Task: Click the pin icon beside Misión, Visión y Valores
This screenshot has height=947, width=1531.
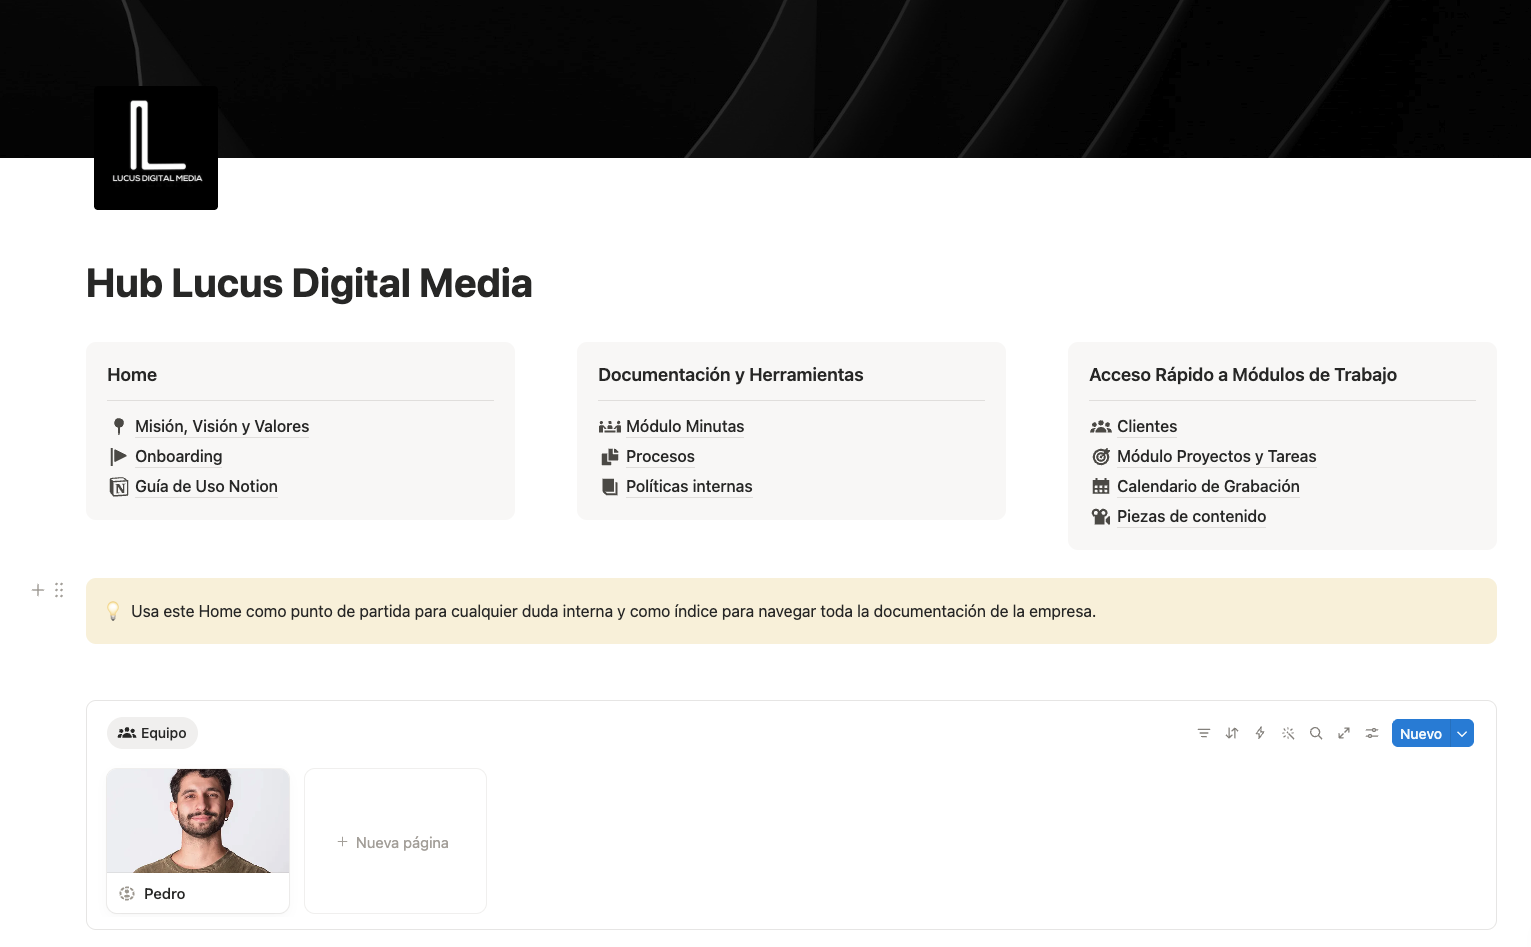Action: (119, 426)
